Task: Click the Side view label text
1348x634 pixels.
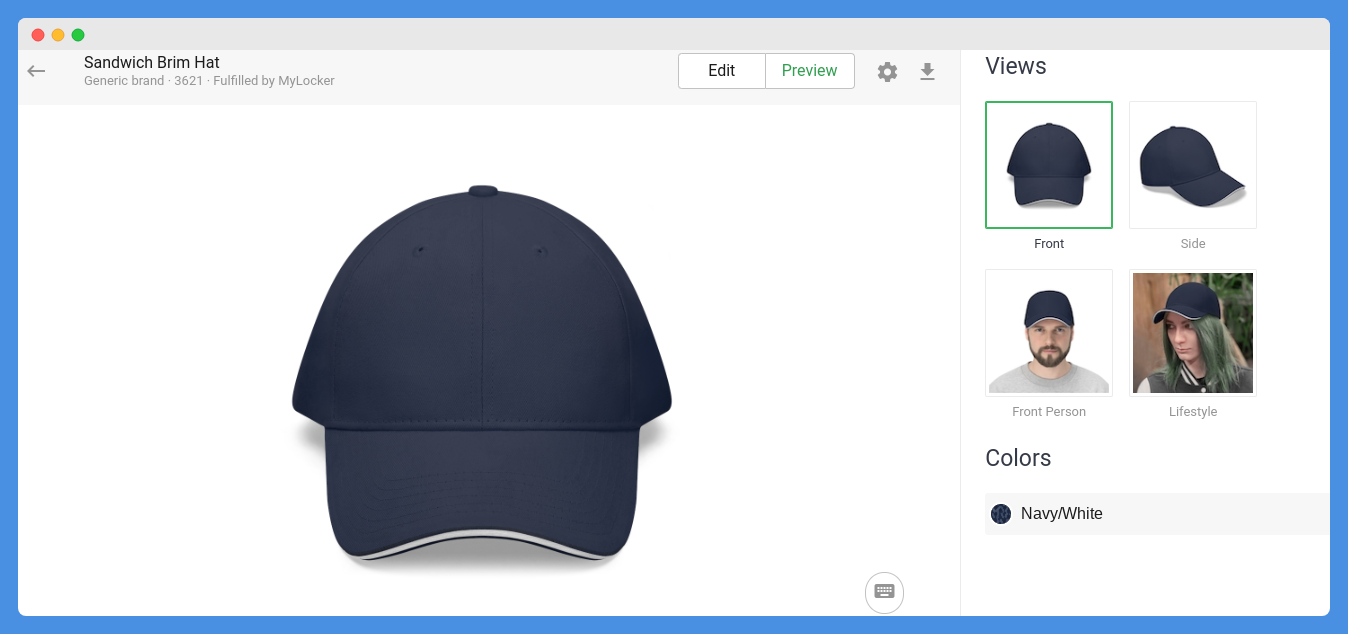Action: 1193,244
